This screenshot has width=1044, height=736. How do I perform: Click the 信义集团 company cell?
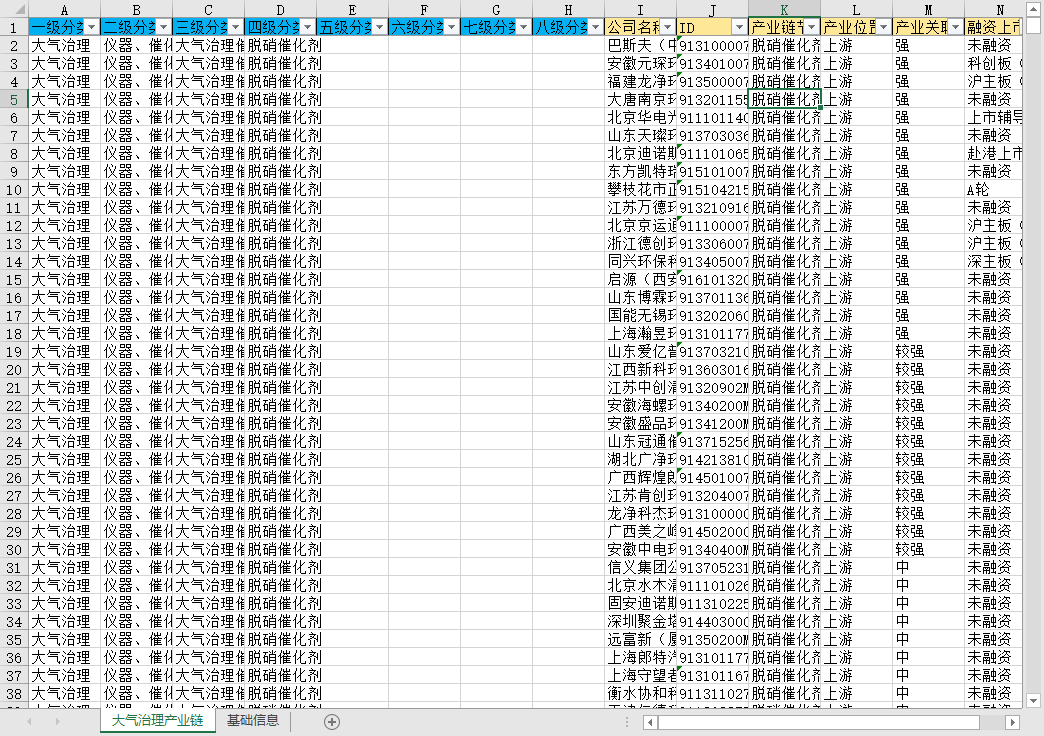pos(641,567)
